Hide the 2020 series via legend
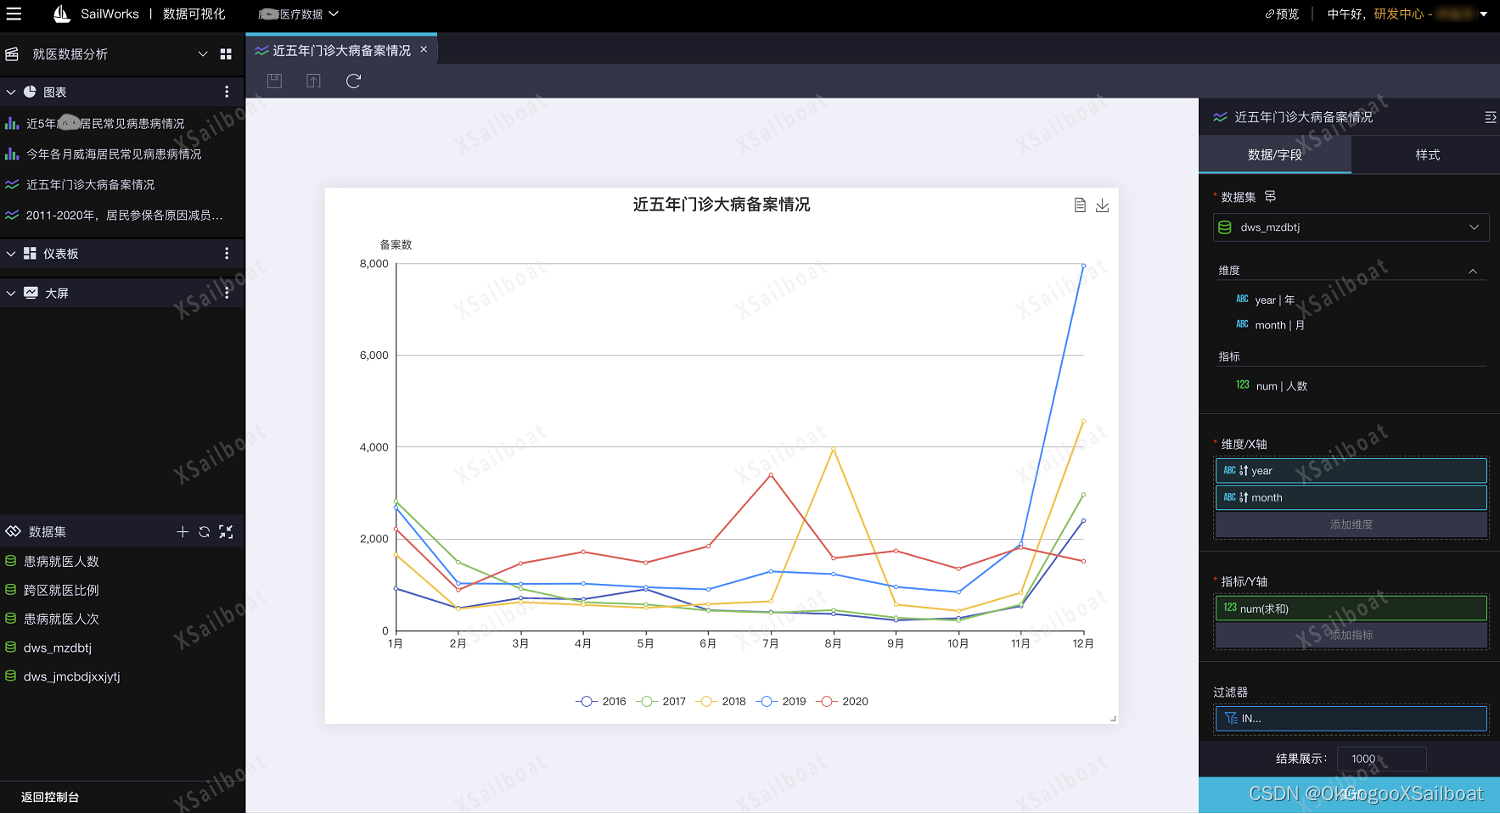Image resolution: width=1500 pixels, height=814 pixels. [845, 701]
